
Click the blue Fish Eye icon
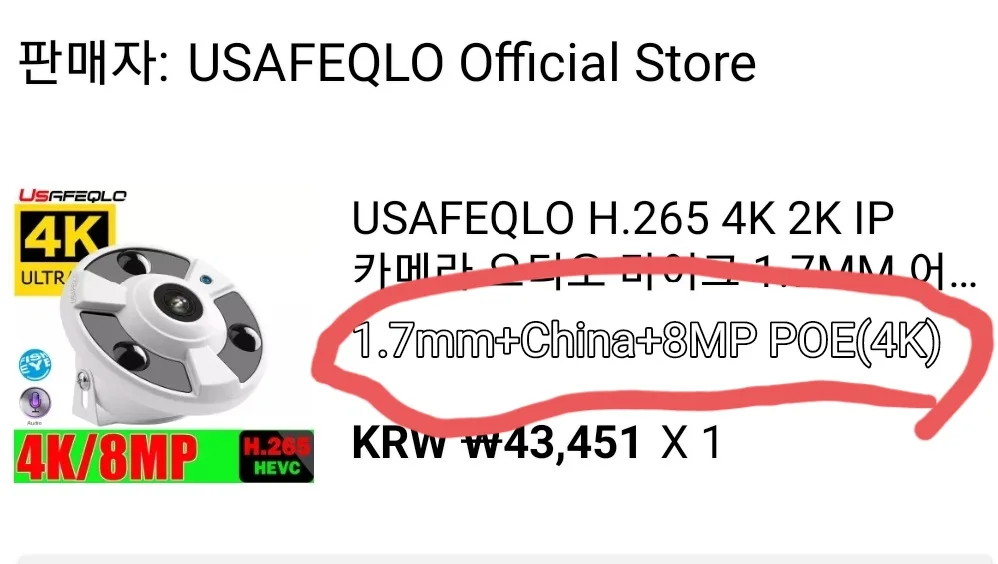(x=35, y=365)
